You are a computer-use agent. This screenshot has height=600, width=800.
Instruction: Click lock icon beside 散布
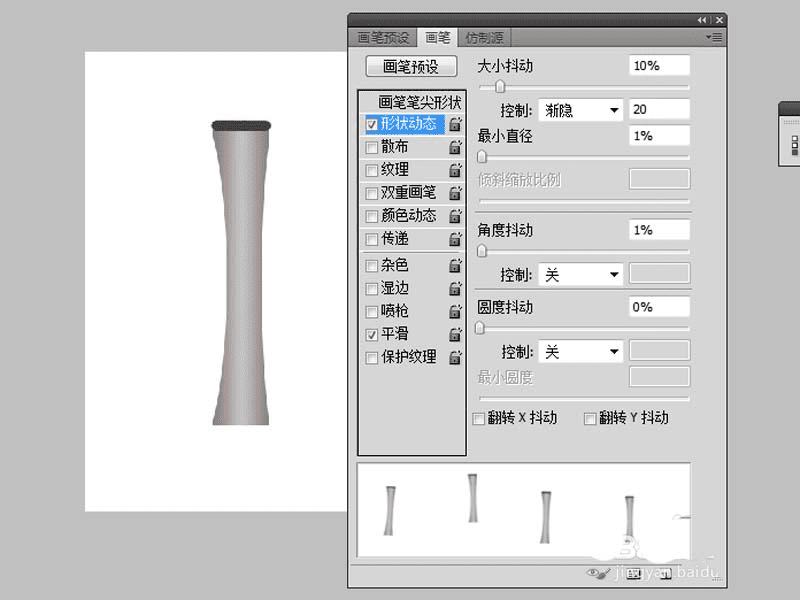(455, 147)
